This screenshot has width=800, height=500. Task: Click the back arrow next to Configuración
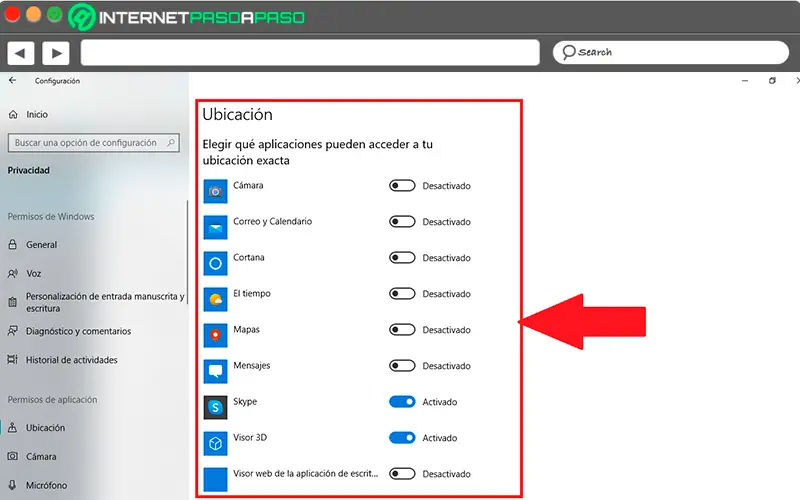tap(13, 80)
